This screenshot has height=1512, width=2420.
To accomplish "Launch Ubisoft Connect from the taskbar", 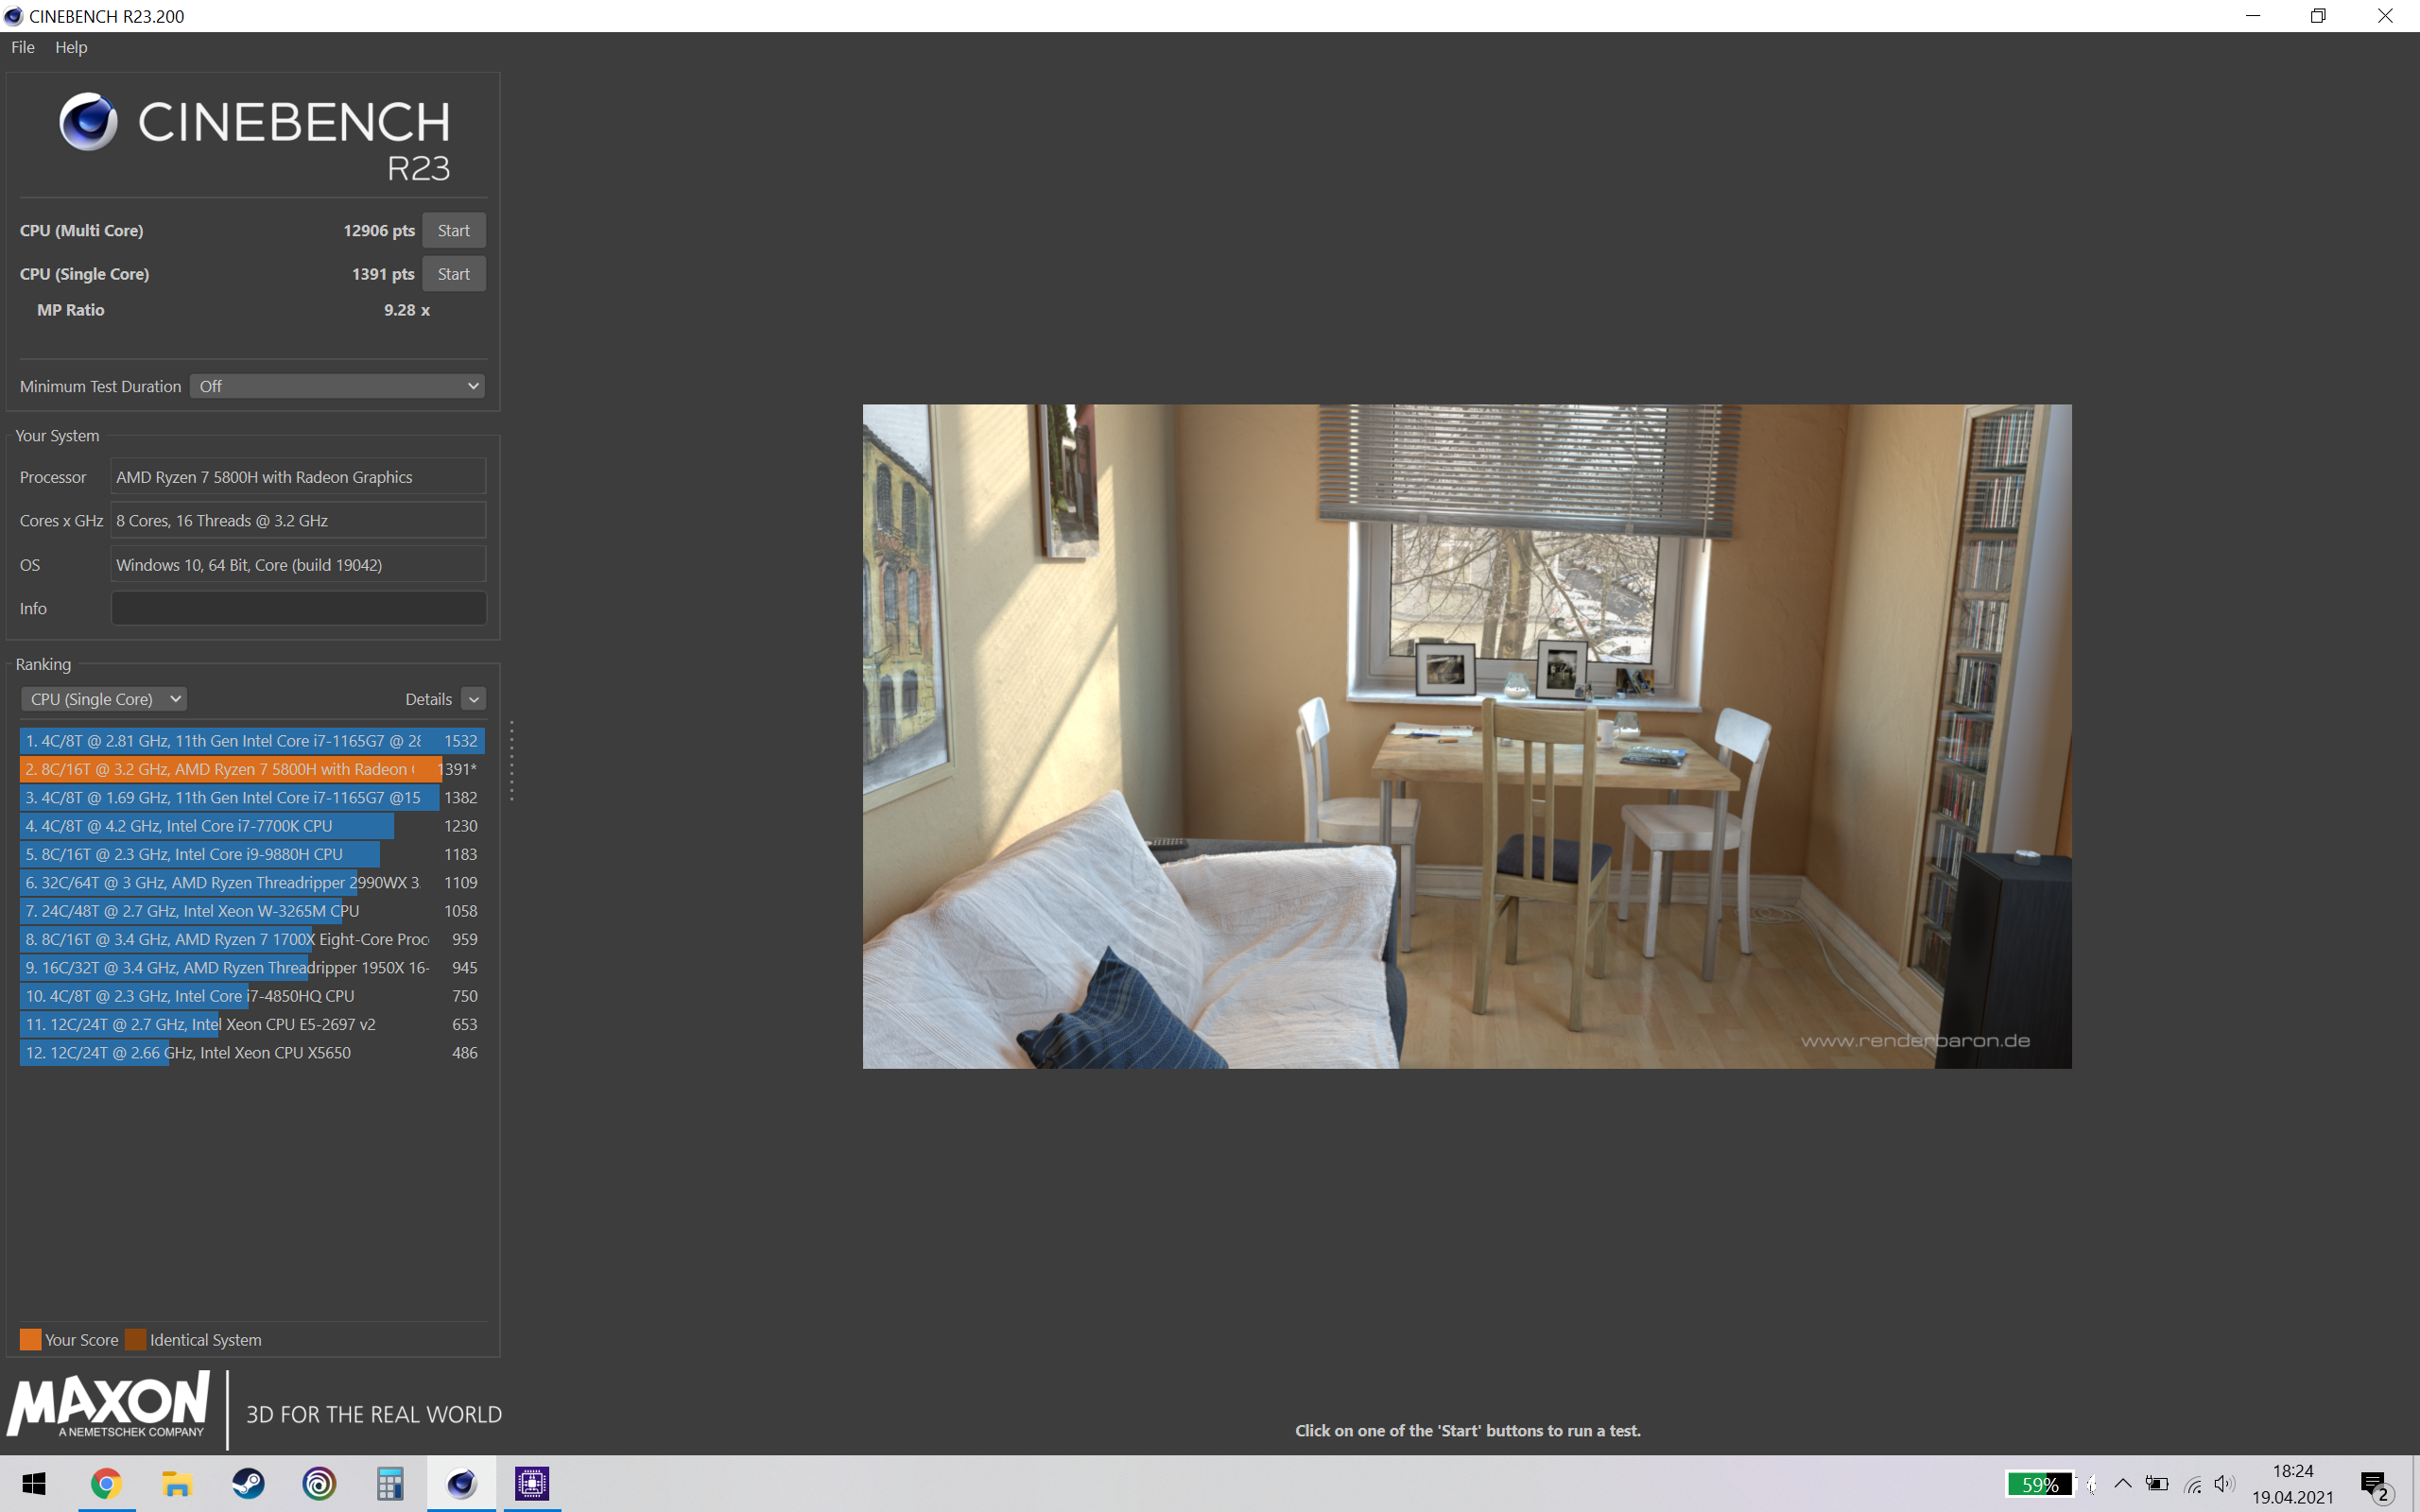I will (319, 1484).
